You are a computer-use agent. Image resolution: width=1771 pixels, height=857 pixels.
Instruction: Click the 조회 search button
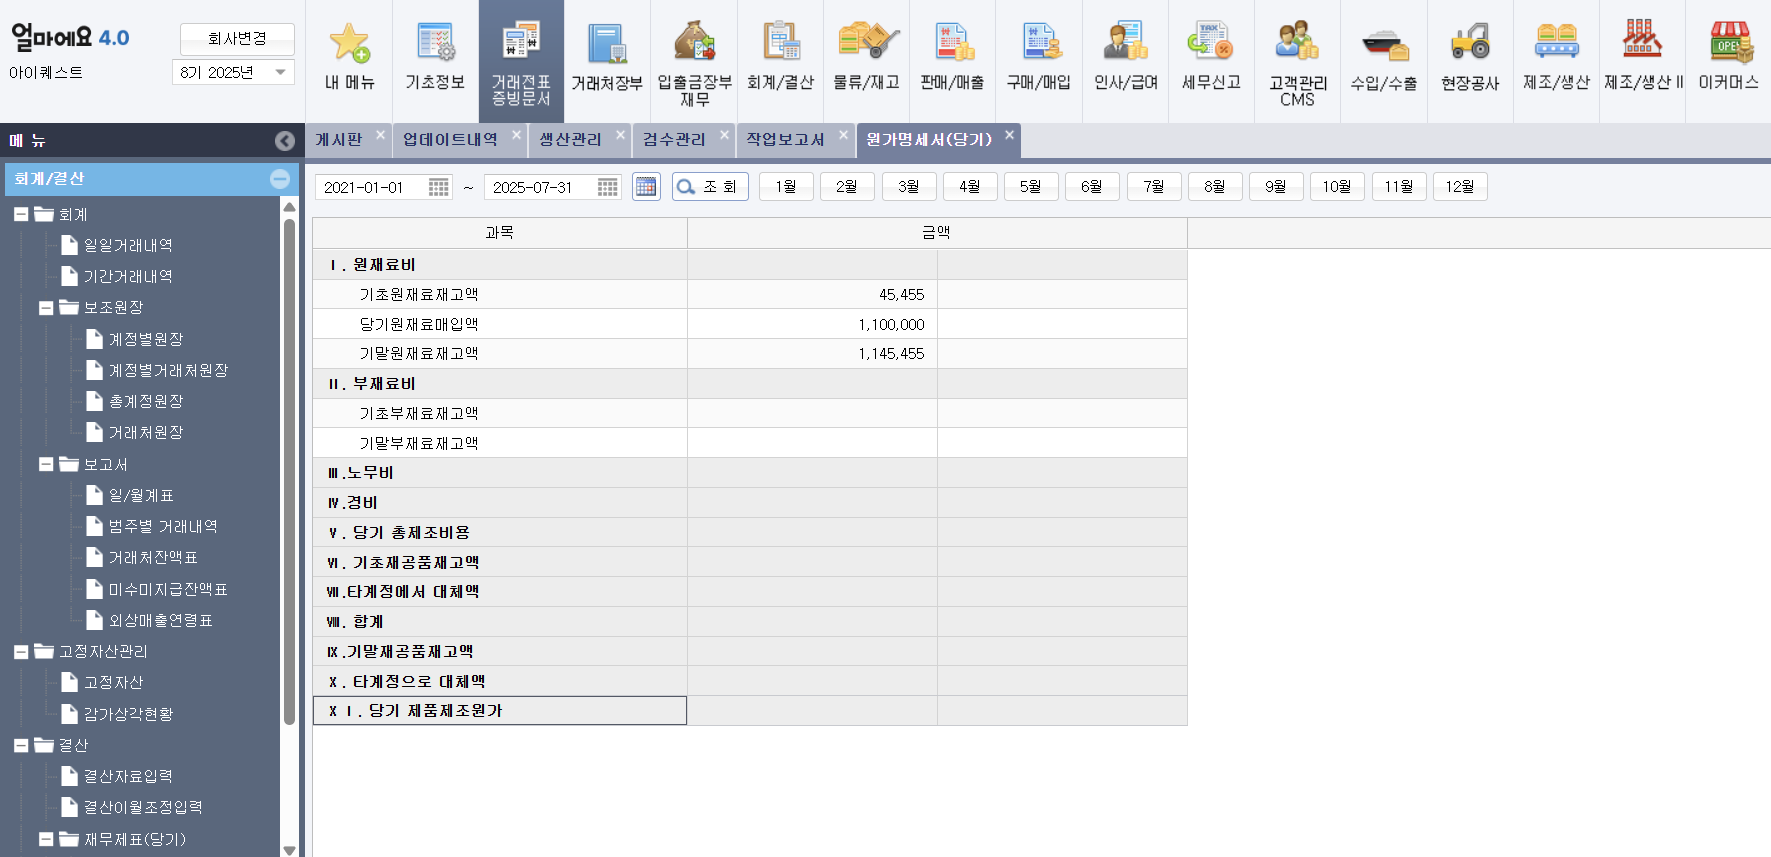[x=710, y=187]
